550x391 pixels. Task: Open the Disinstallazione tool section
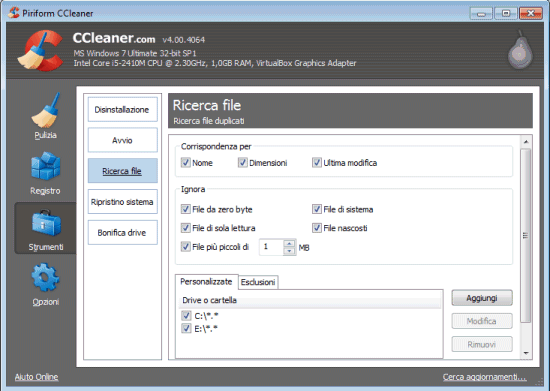(122, 109)
